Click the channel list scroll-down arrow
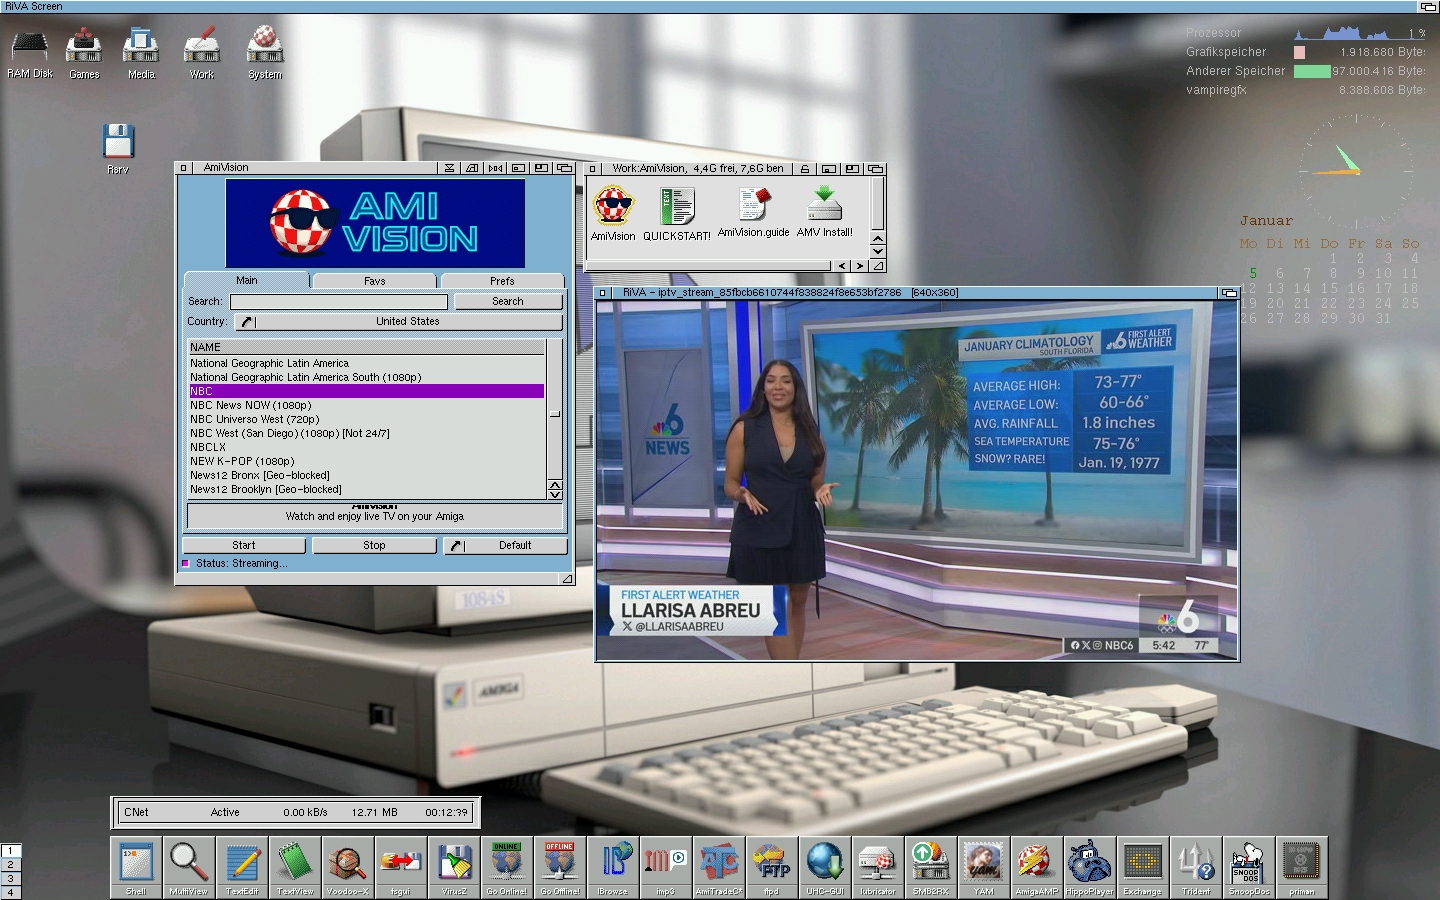The width and height of the screenshot is (1440, 900). (x=555, y=494)
